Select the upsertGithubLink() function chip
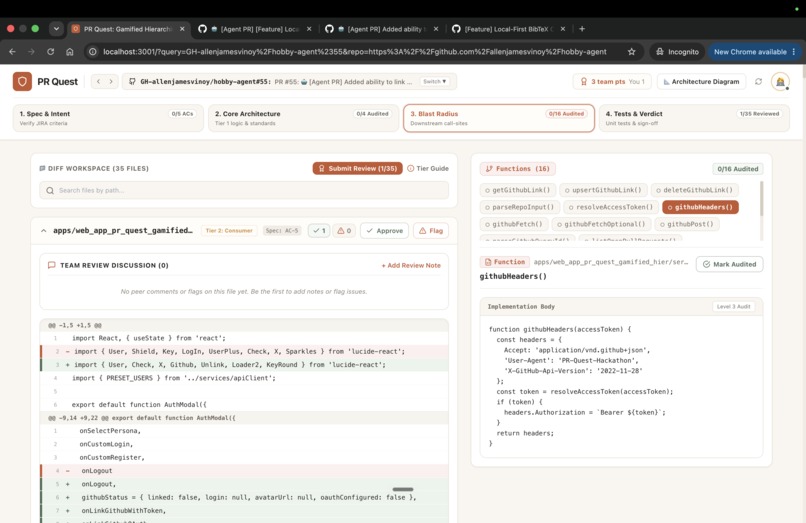Viewport: 806px width, 523px height. pos(603,190)
